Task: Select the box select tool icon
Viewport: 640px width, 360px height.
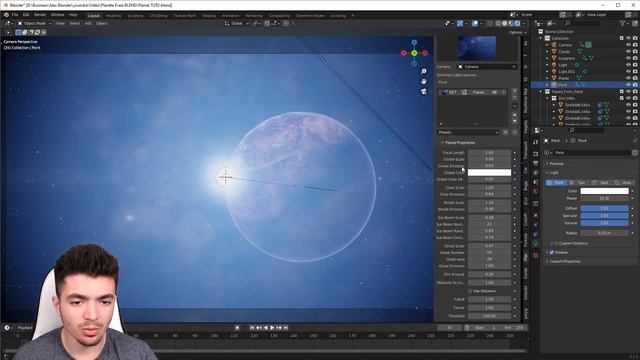Action: coord(18,32)
